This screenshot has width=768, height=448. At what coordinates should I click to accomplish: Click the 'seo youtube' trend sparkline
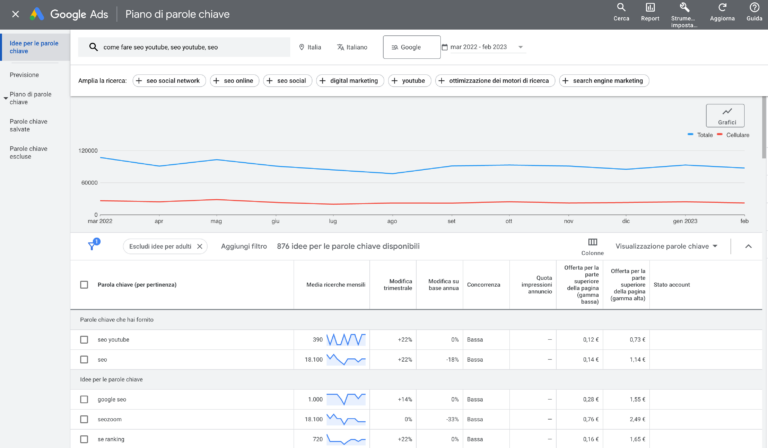click(346, 339)
